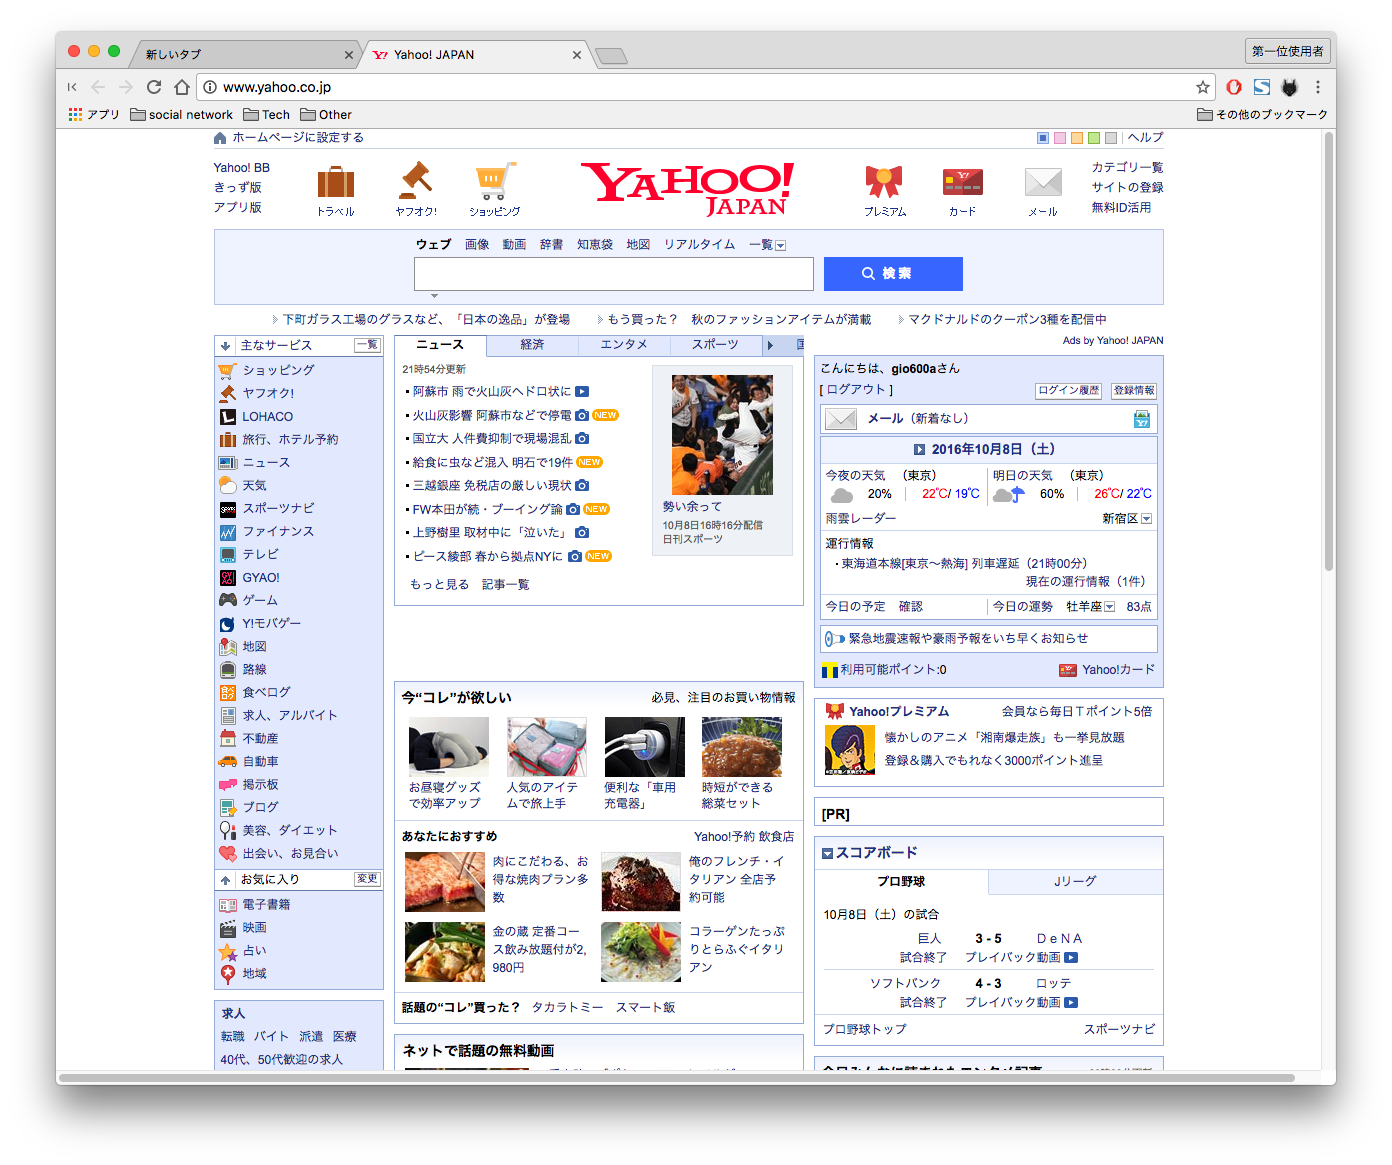Collapse the 主なサービス section arrow
Viewport: 1392px width, 1165px height.
(x=226, y=346)
